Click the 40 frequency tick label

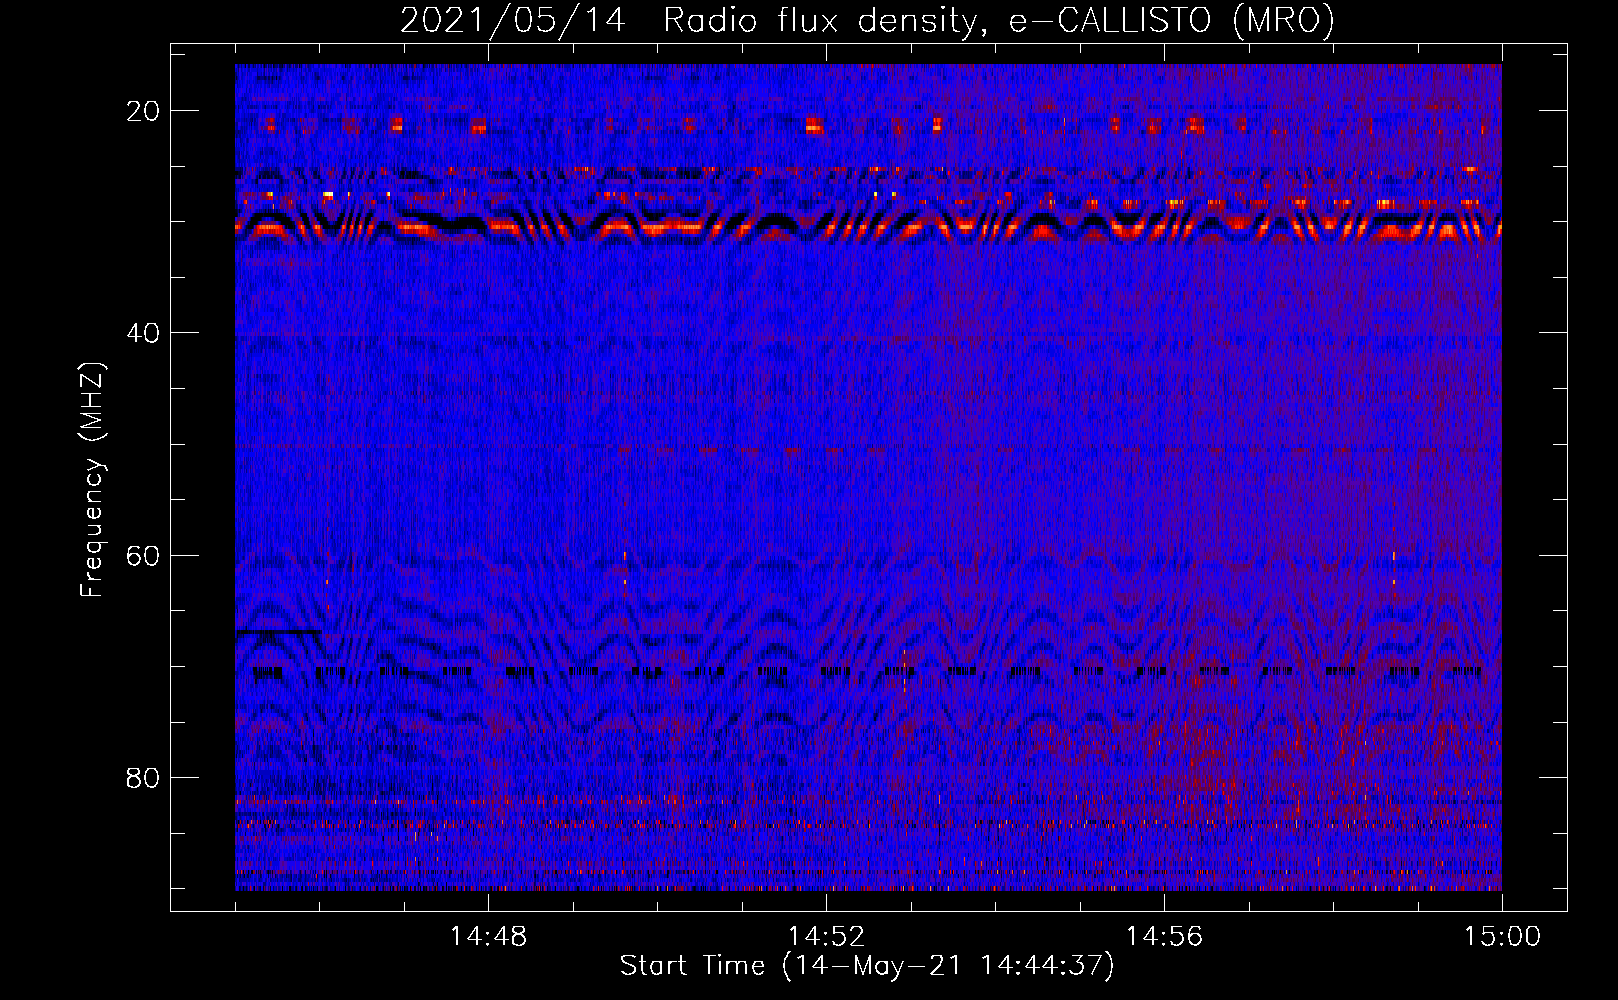144,333
